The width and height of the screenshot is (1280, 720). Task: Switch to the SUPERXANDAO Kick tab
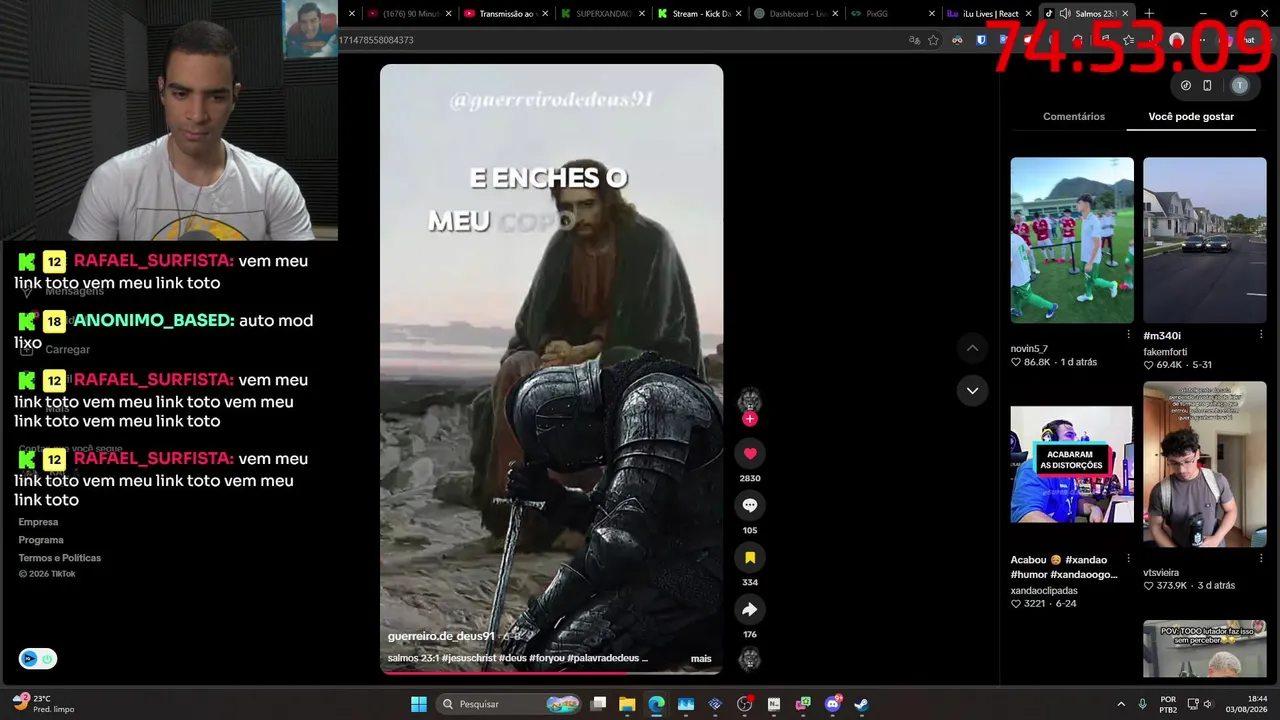point(601,13)
